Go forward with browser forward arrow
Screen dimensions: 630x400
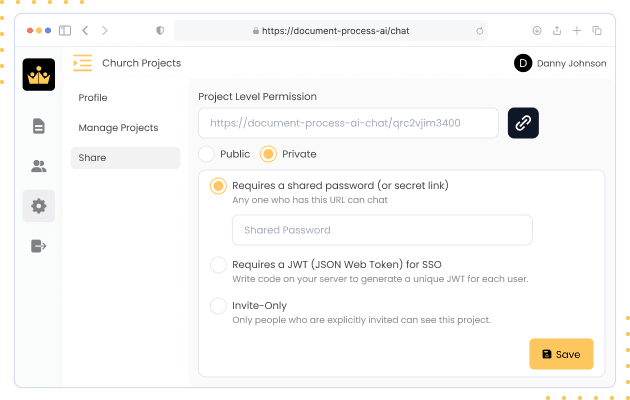pos(105,31)
